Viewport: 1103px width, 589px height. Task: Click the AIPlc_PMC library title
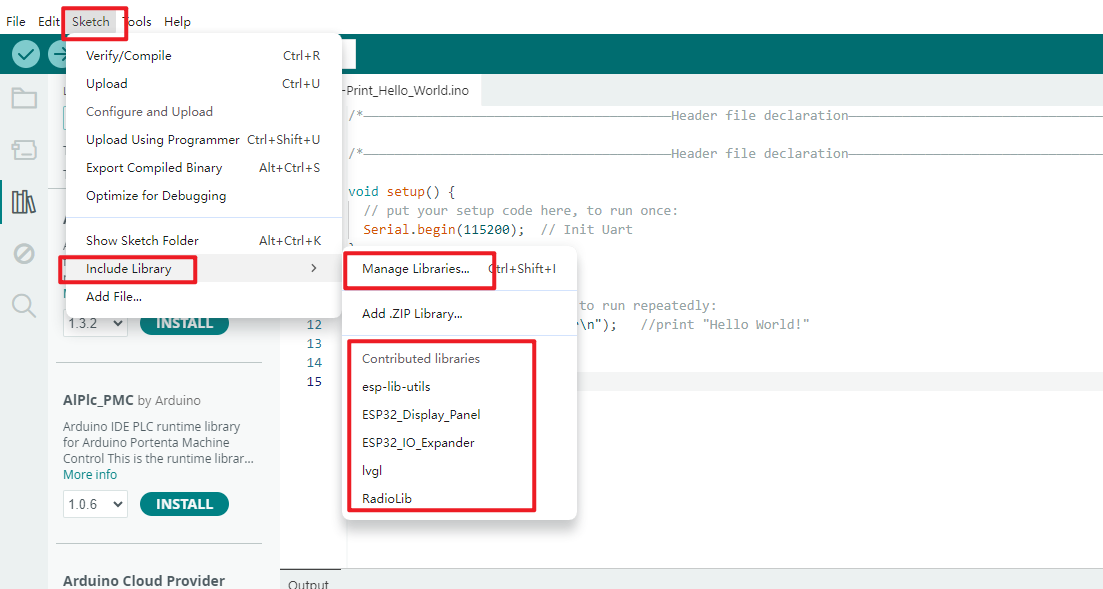tap(98, 400)
